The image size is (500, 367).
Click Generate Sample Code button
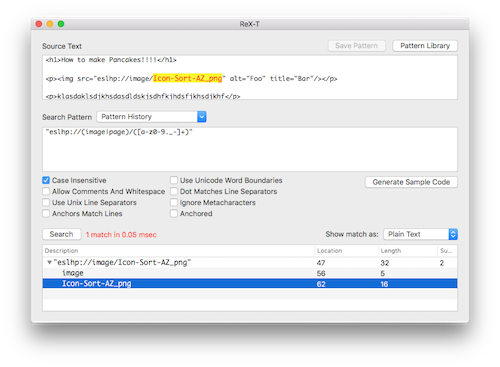click(x=411, y=182)
